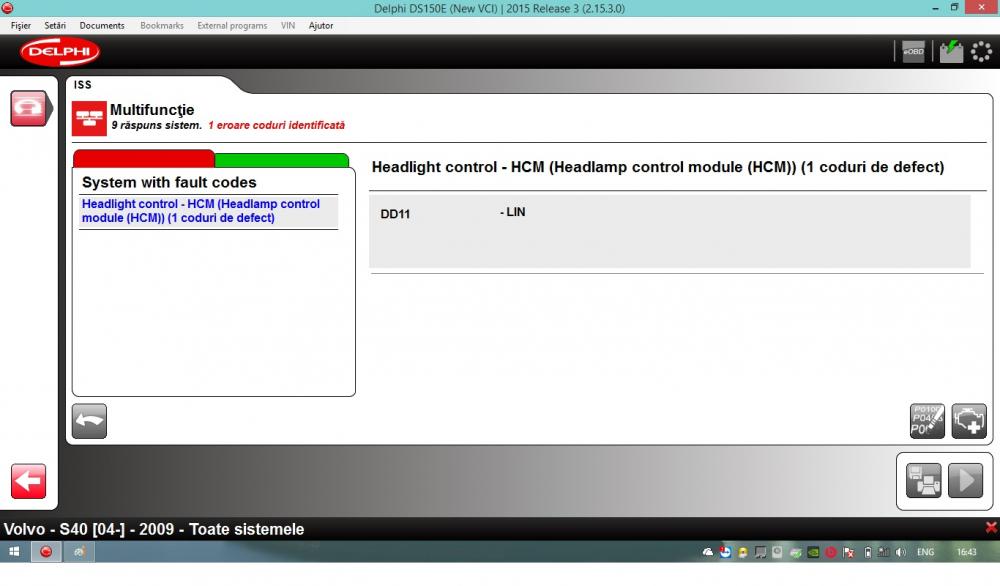Open the Fişier menu
Viewport: 1000px width, 586px height.
20,26
